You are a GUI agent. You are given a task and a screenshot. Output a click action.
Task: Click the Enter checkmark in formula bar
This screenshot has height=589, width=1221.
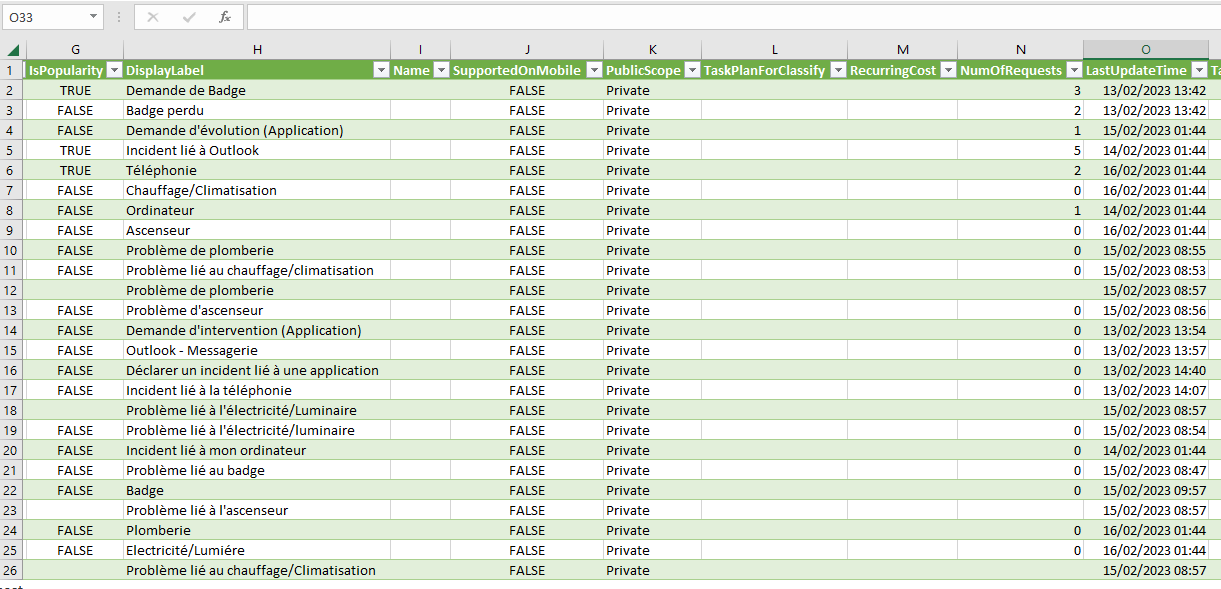[187, 17]
